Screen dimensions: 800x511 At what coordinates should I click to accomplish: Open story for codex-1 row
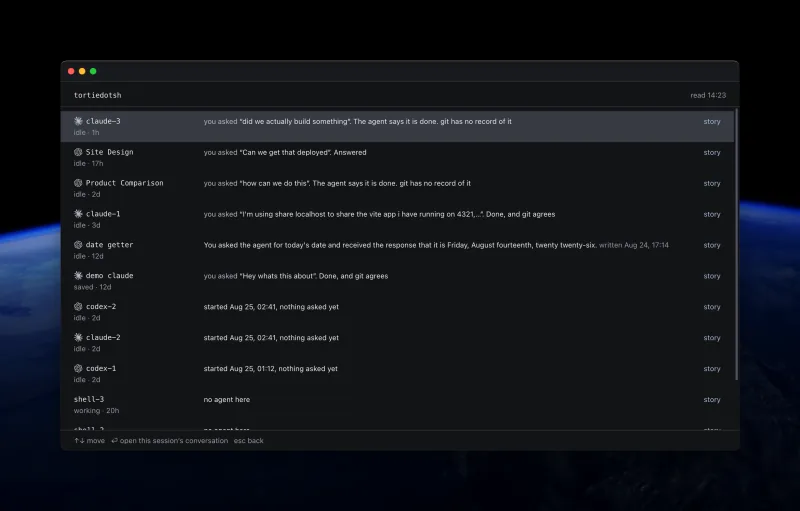click(712, 369)
